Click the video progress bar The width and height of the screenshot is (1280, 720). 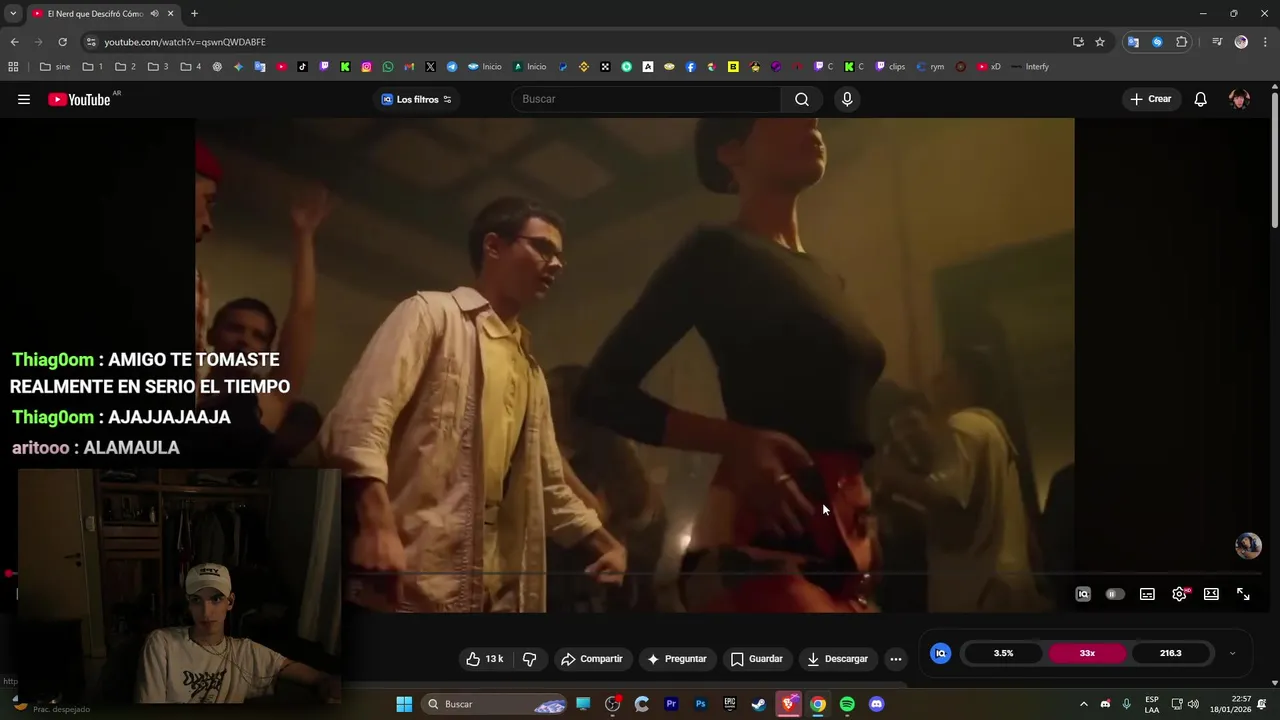click(635, 574)
